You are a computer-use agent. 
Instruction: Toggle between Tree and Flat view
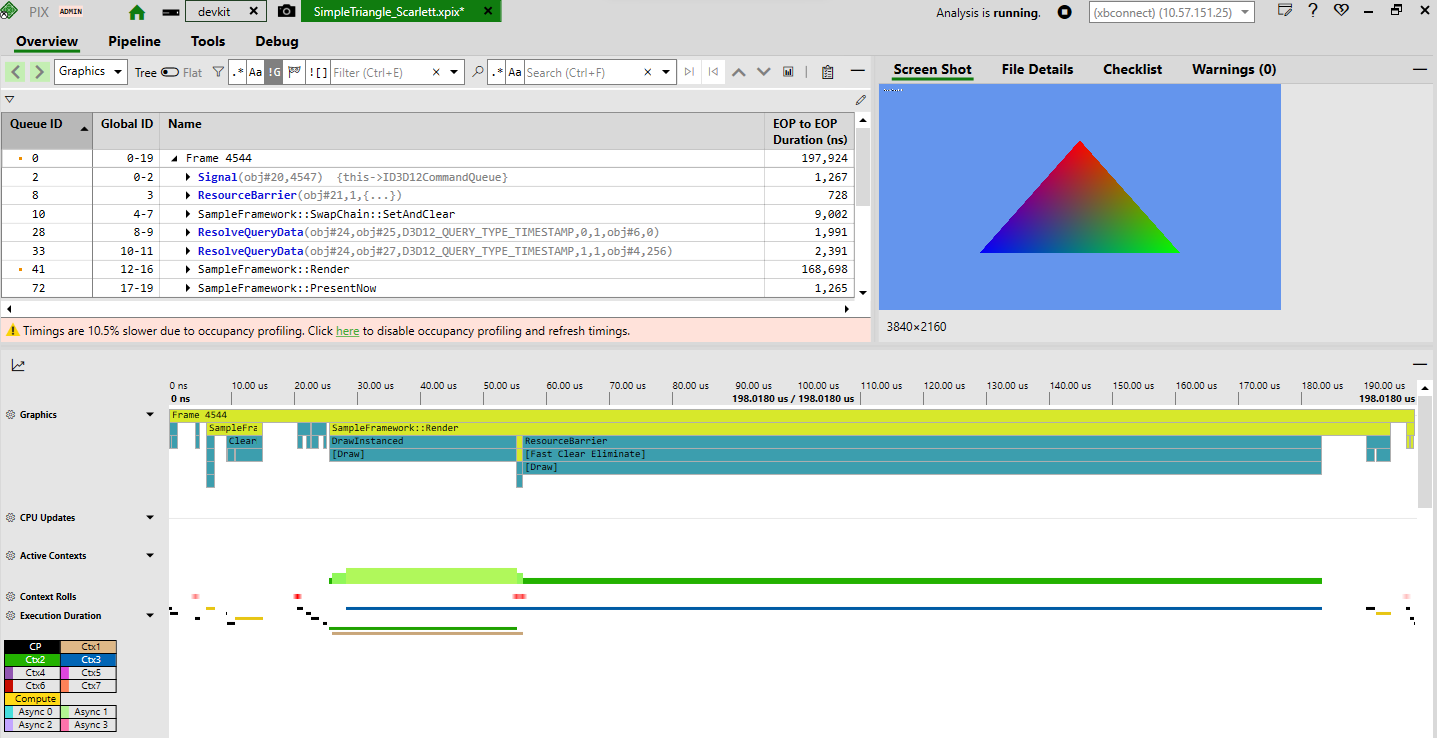tap(169, 72)
